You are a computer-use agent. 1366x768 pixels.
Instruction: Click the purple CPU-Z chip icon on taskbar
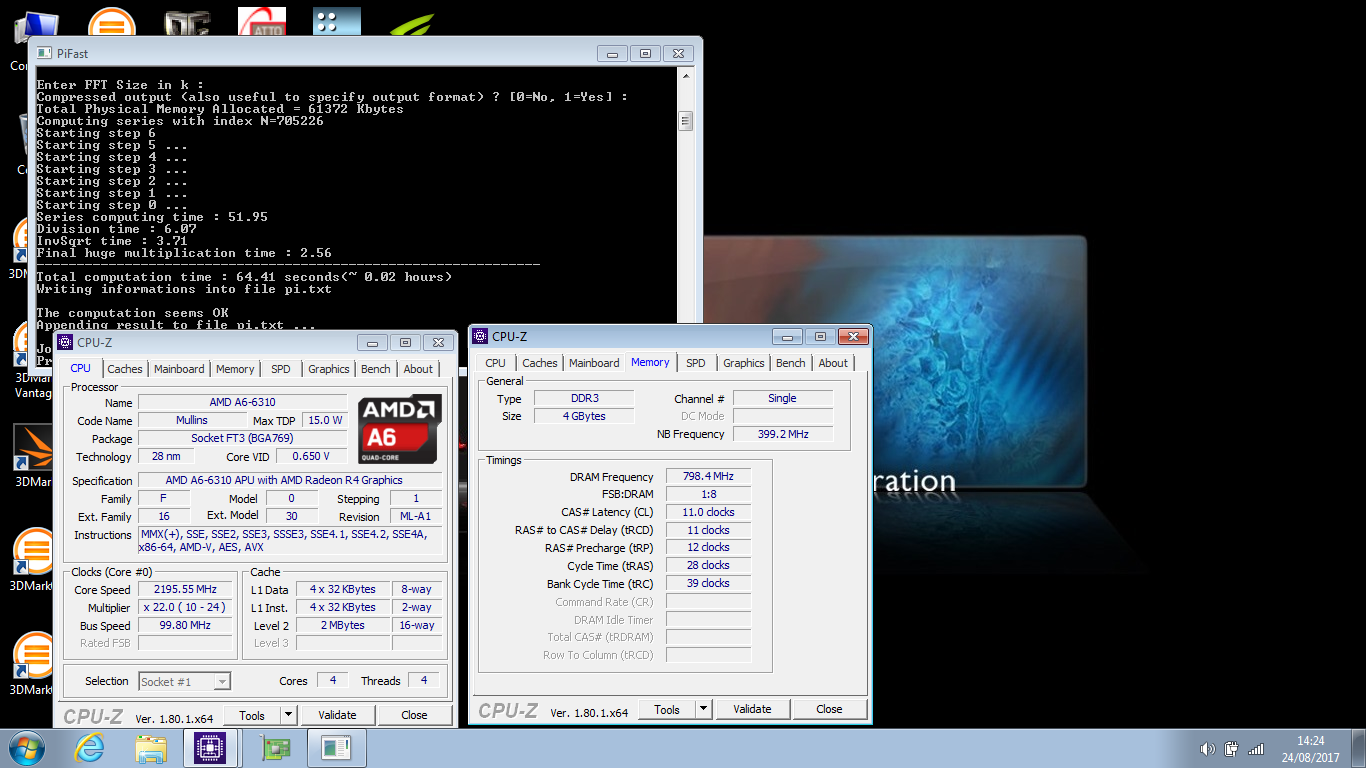coord(211,747)
